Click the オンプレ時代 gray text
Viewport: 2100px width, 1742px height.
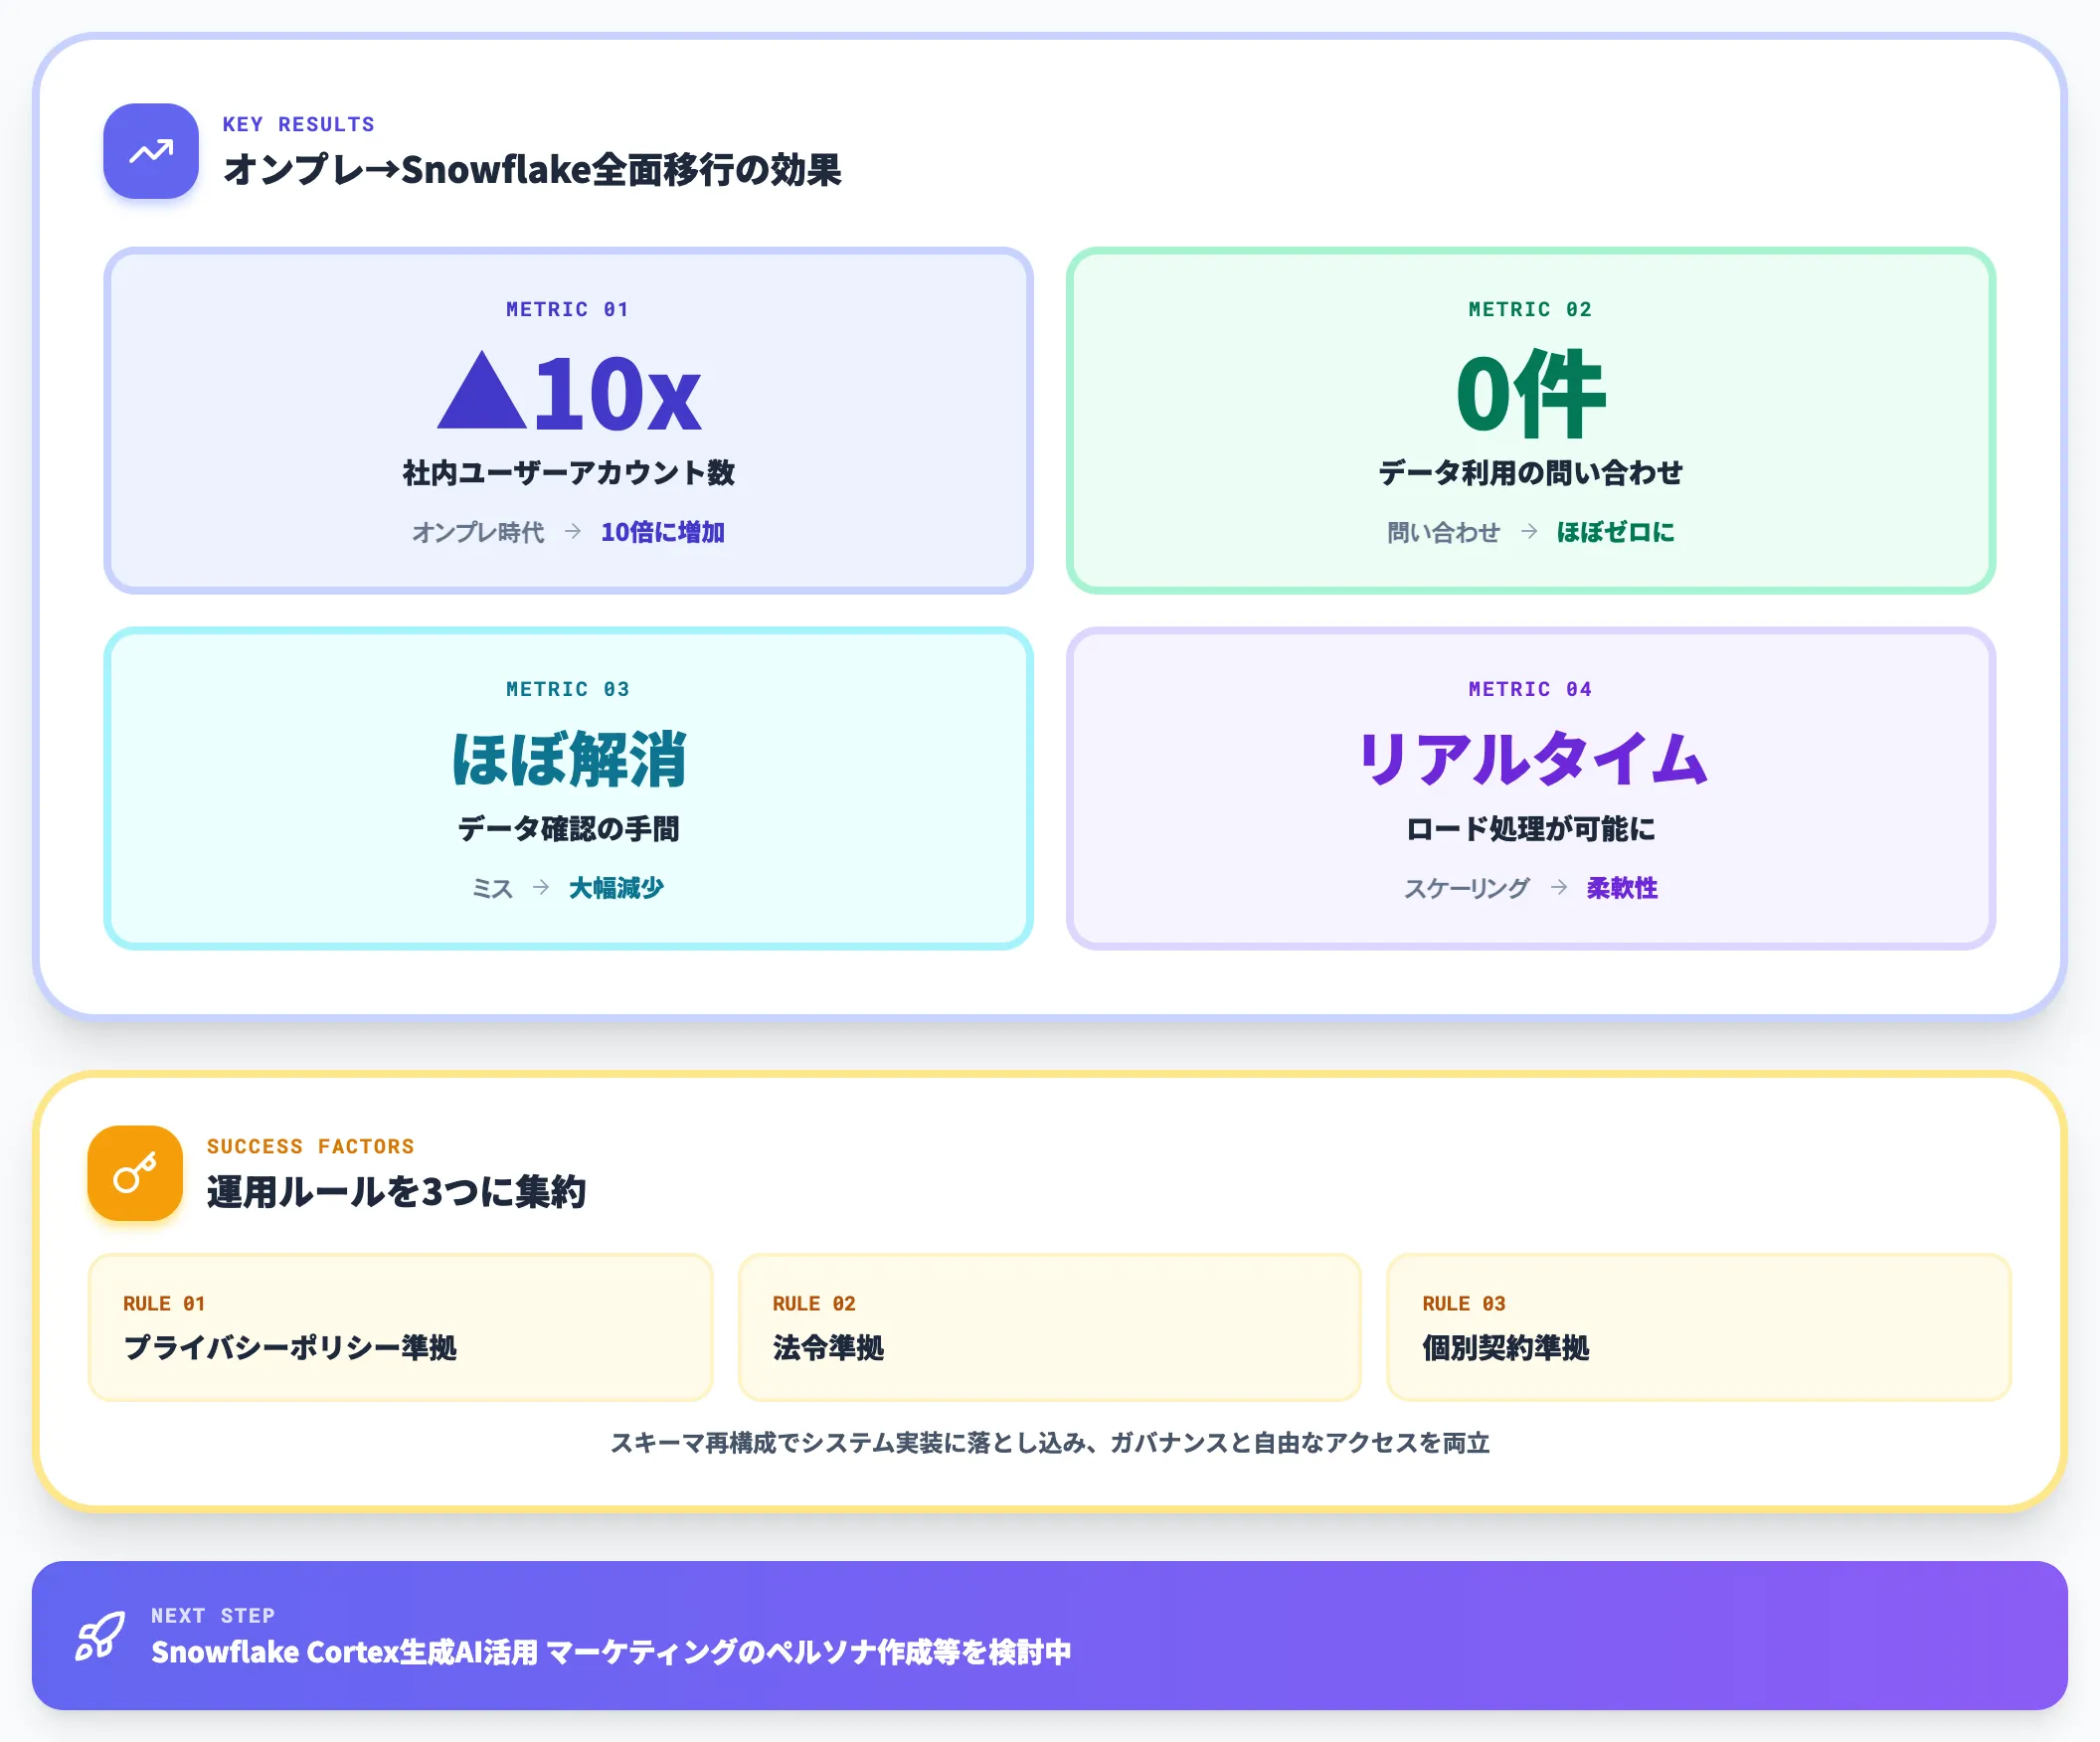(x=478, y=532)
